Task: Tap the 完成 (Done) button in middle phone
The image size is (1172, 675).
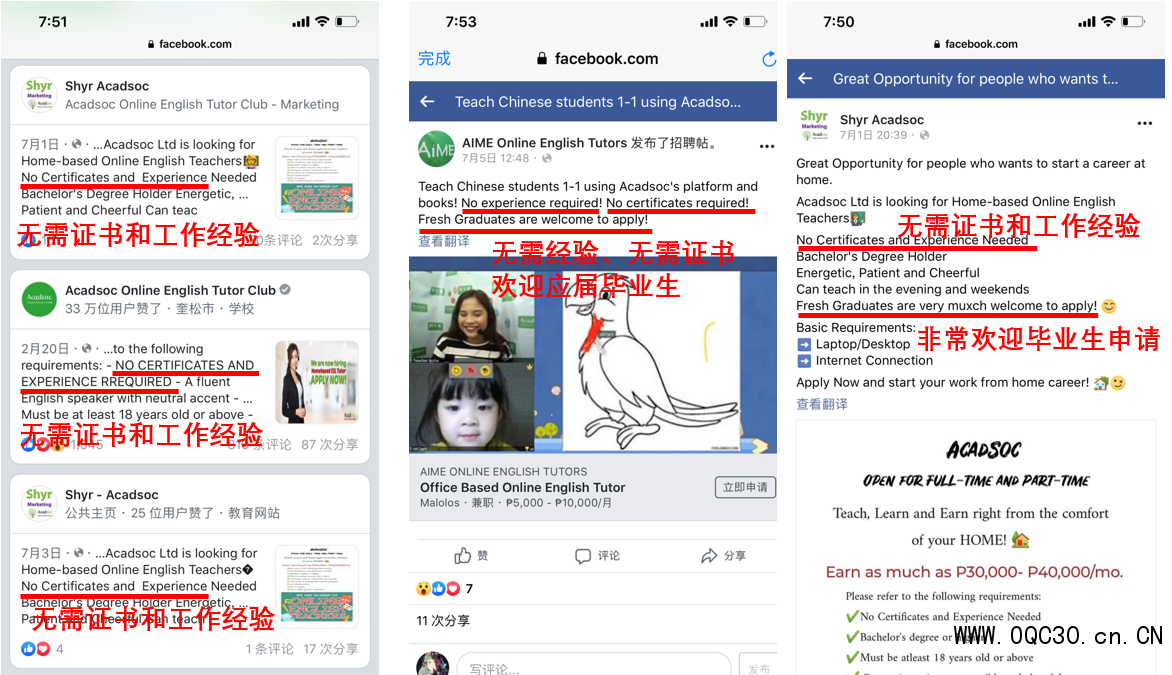Action: click(434, 58)
